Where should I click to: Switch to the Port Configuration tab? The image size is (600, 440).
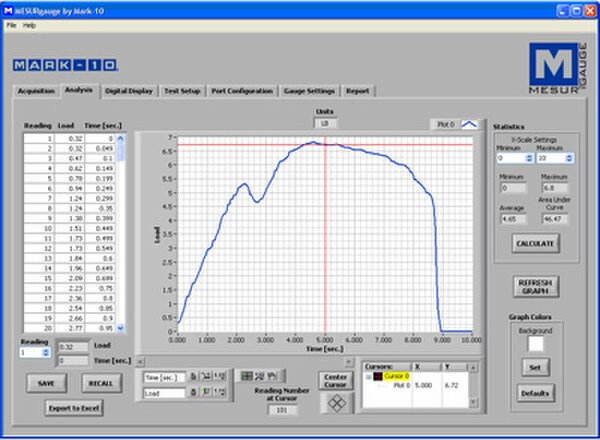(x=242, y=91)
